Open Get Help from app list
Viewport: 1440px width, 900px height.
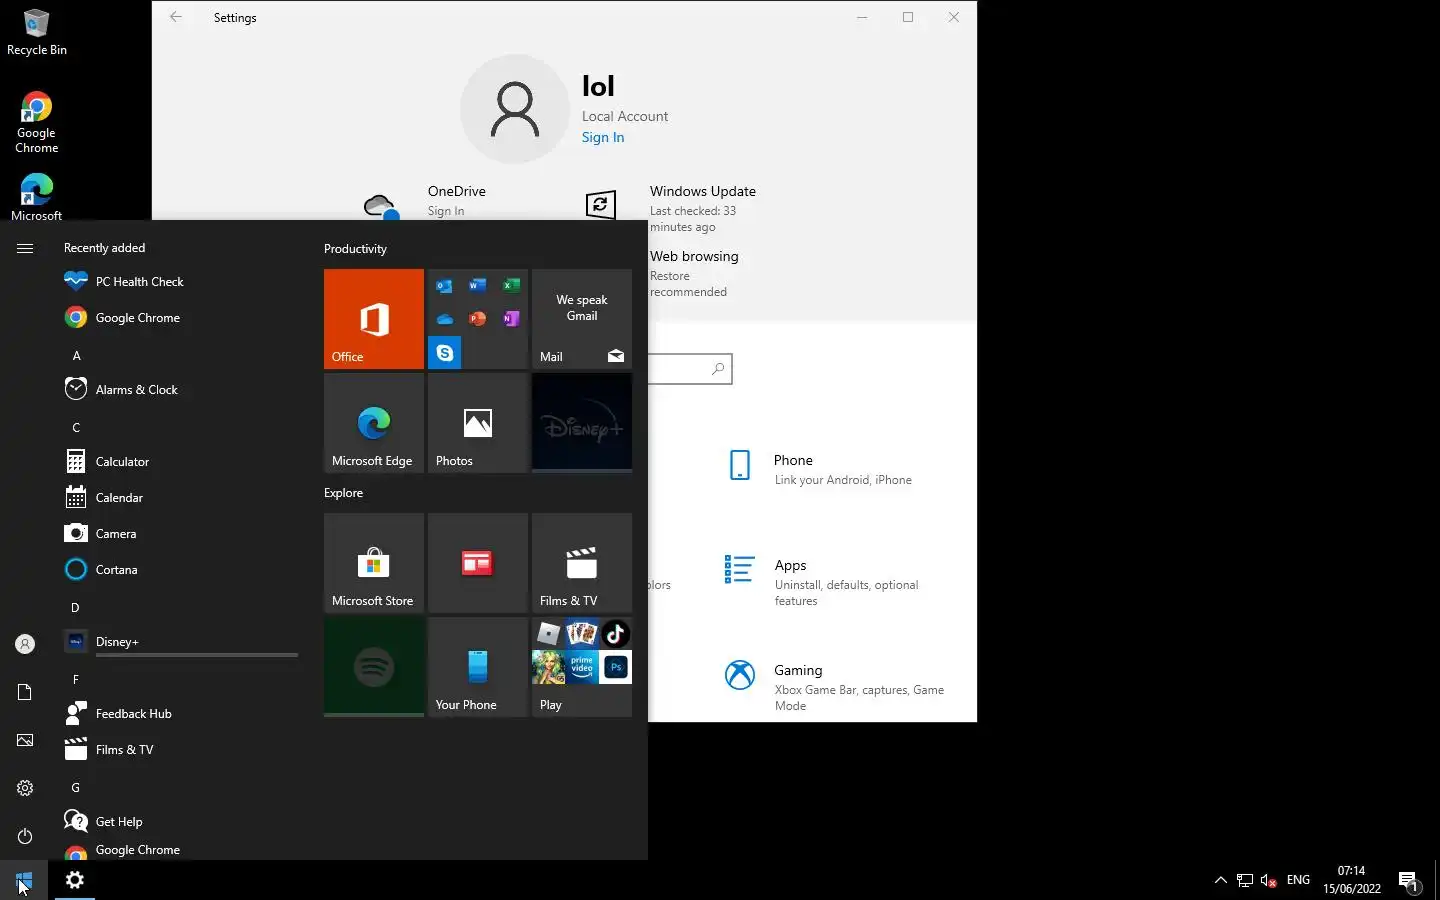180,822
